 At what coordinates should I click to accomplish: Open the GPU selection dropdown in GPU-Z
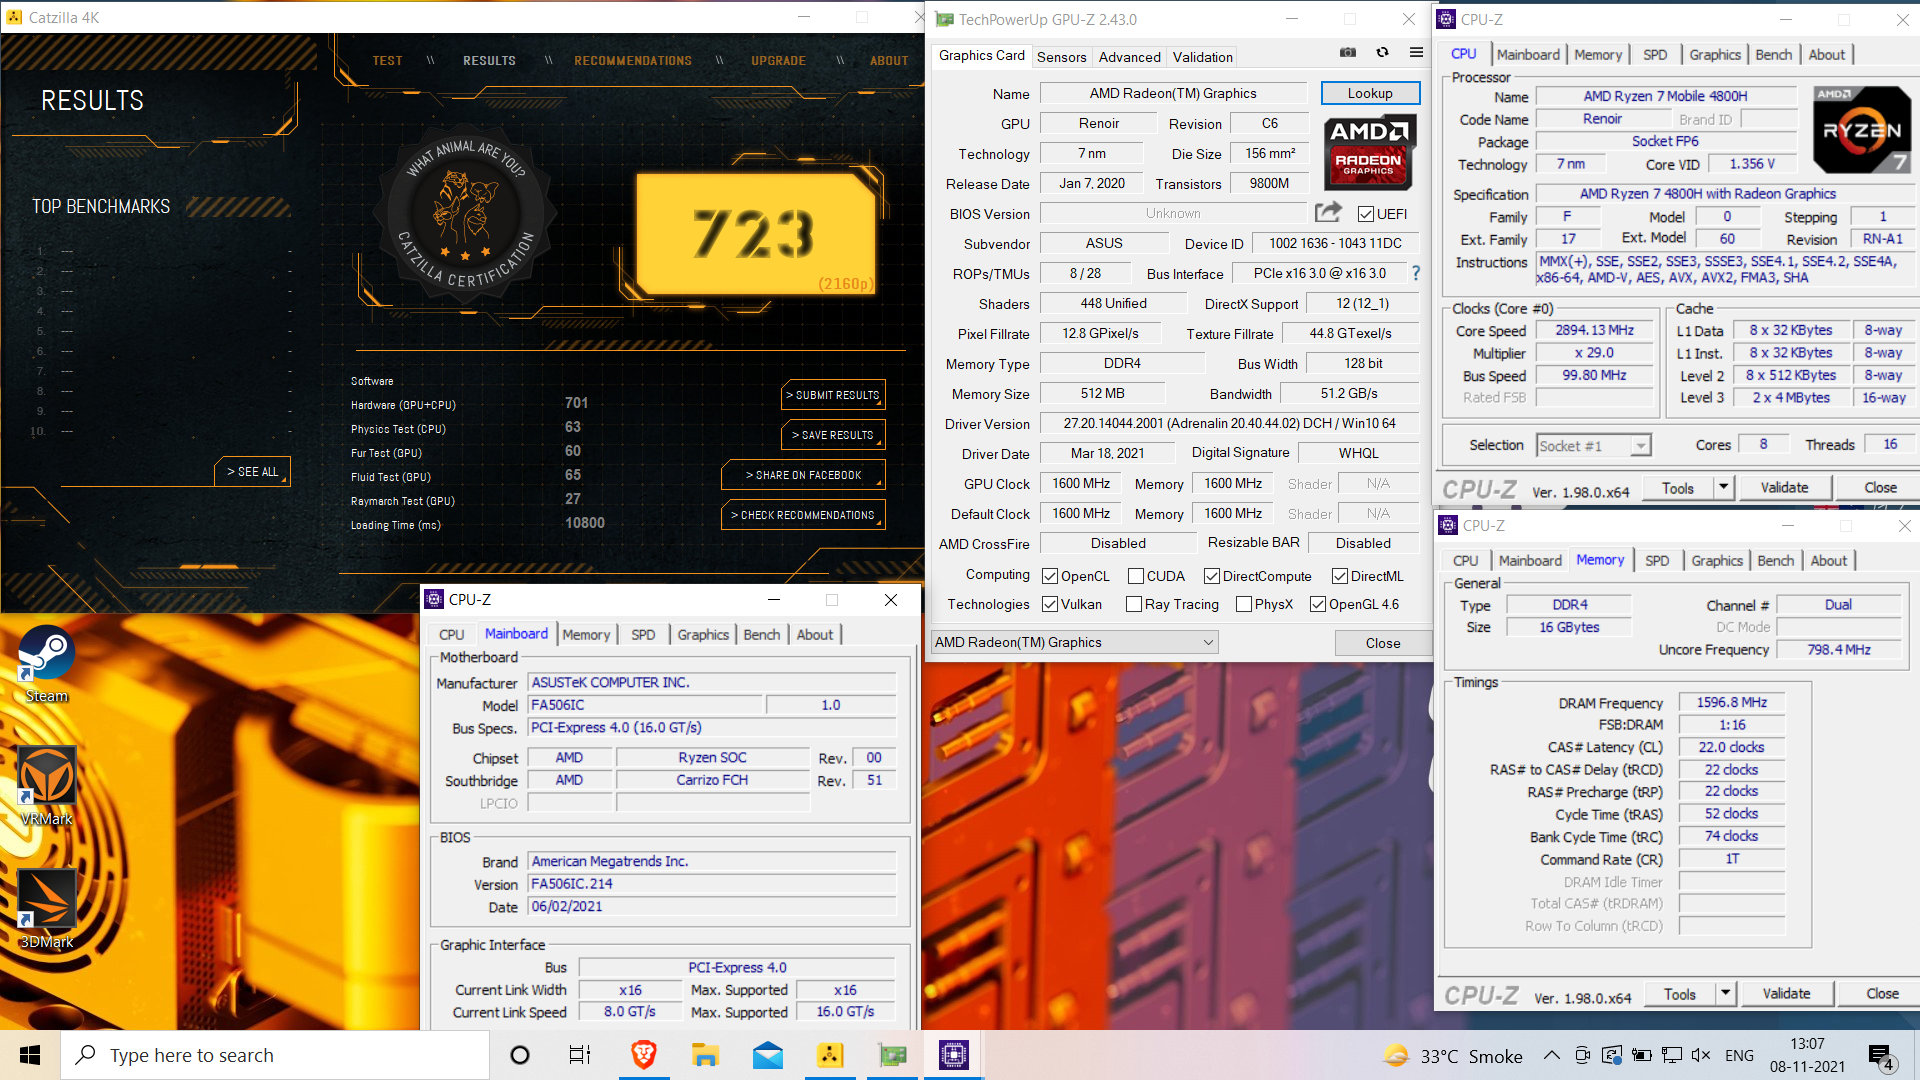pyautogui.click(x=1074, y=642)
